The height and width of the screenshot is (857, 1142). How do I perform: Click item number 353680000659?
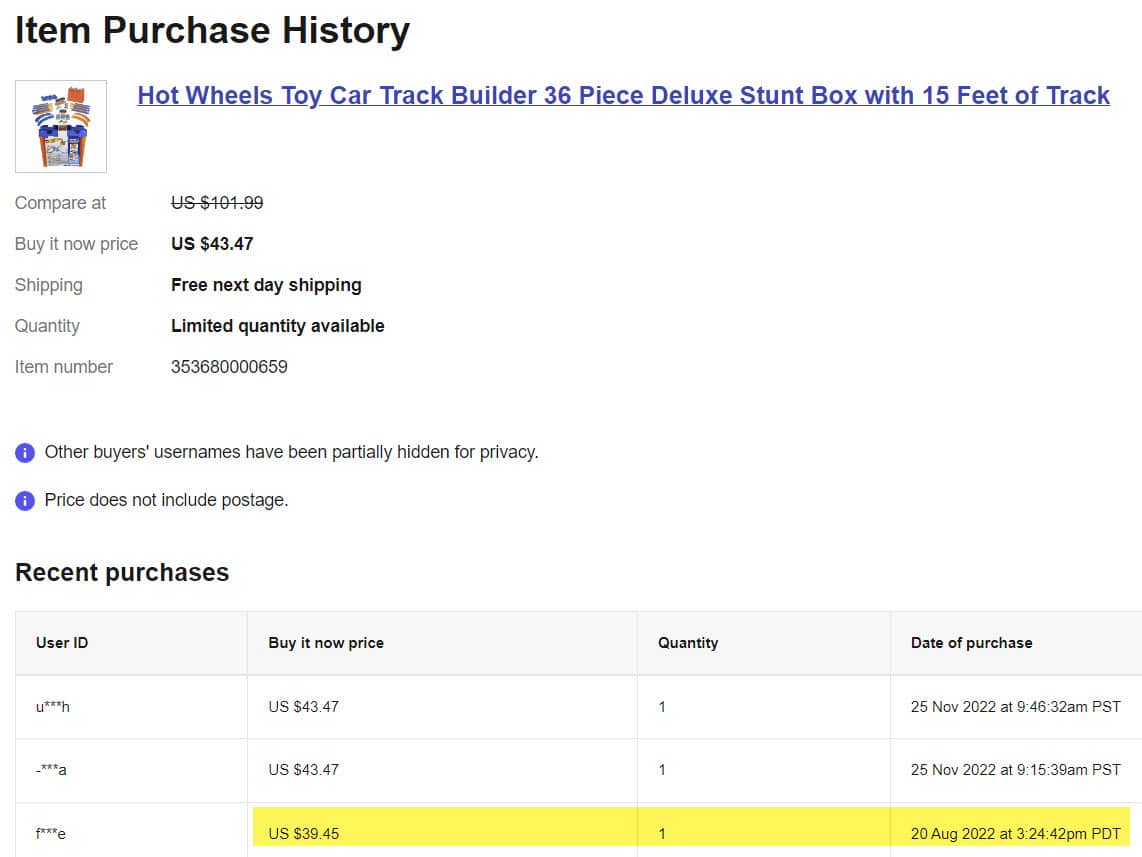coord(229,367)
